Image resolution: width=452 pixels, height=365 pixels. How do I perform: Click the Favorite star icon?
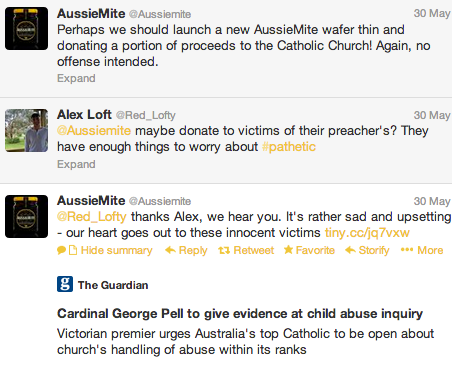288,250
